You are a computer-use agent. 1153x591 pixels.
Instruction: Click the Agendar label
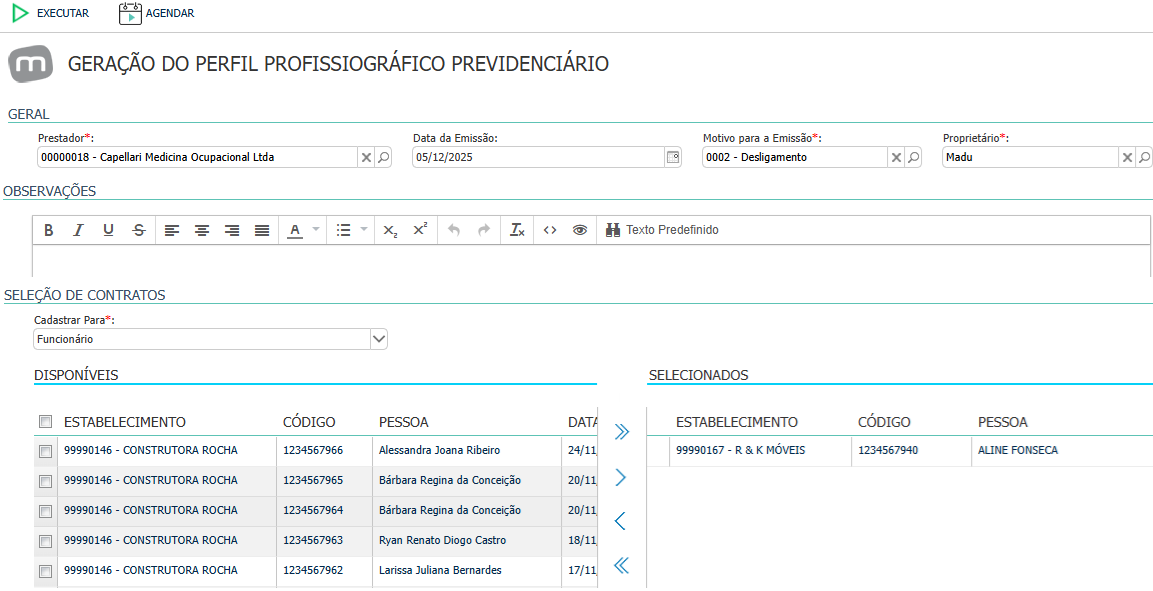pos(170,13)
